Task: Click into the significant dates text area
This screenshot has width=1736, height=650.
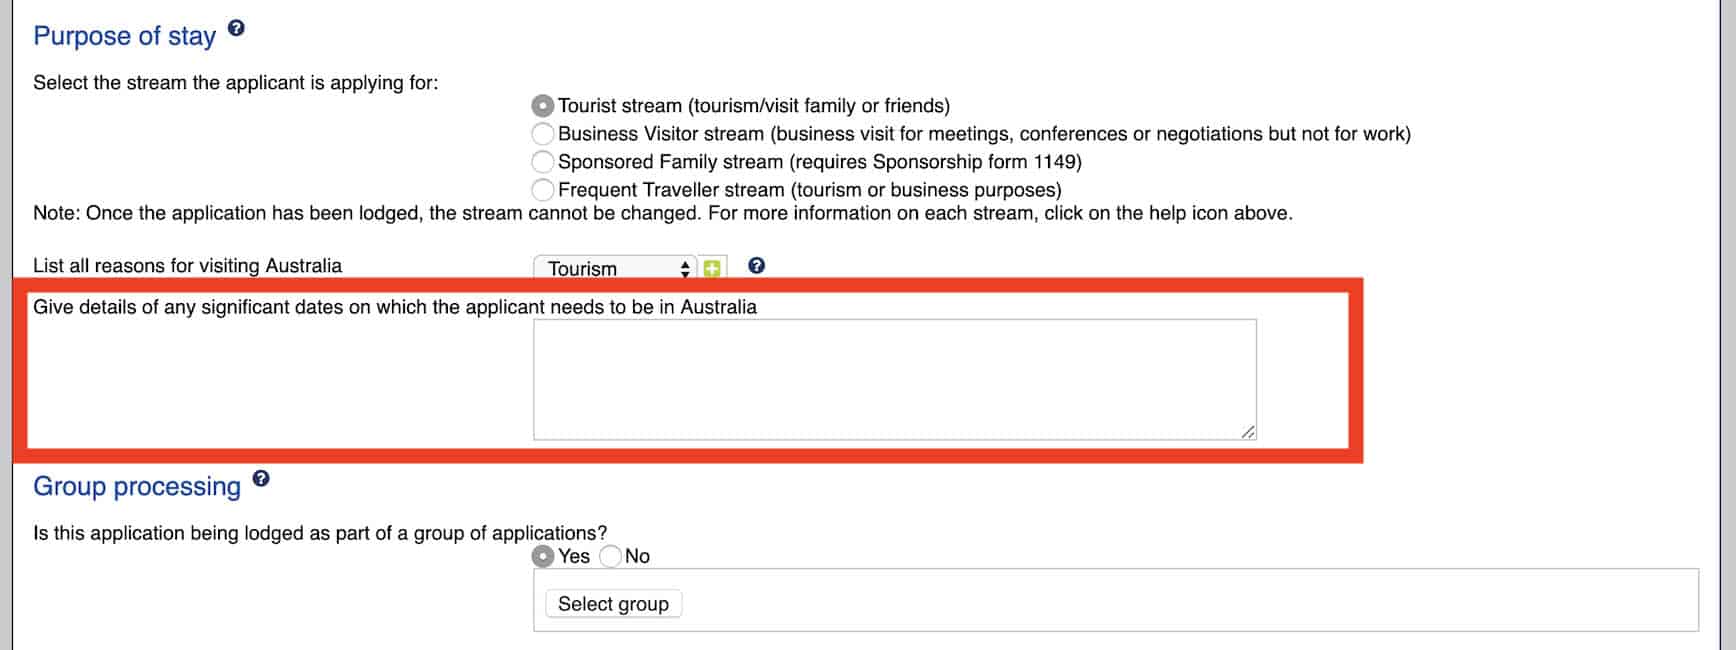Action: 894,379
